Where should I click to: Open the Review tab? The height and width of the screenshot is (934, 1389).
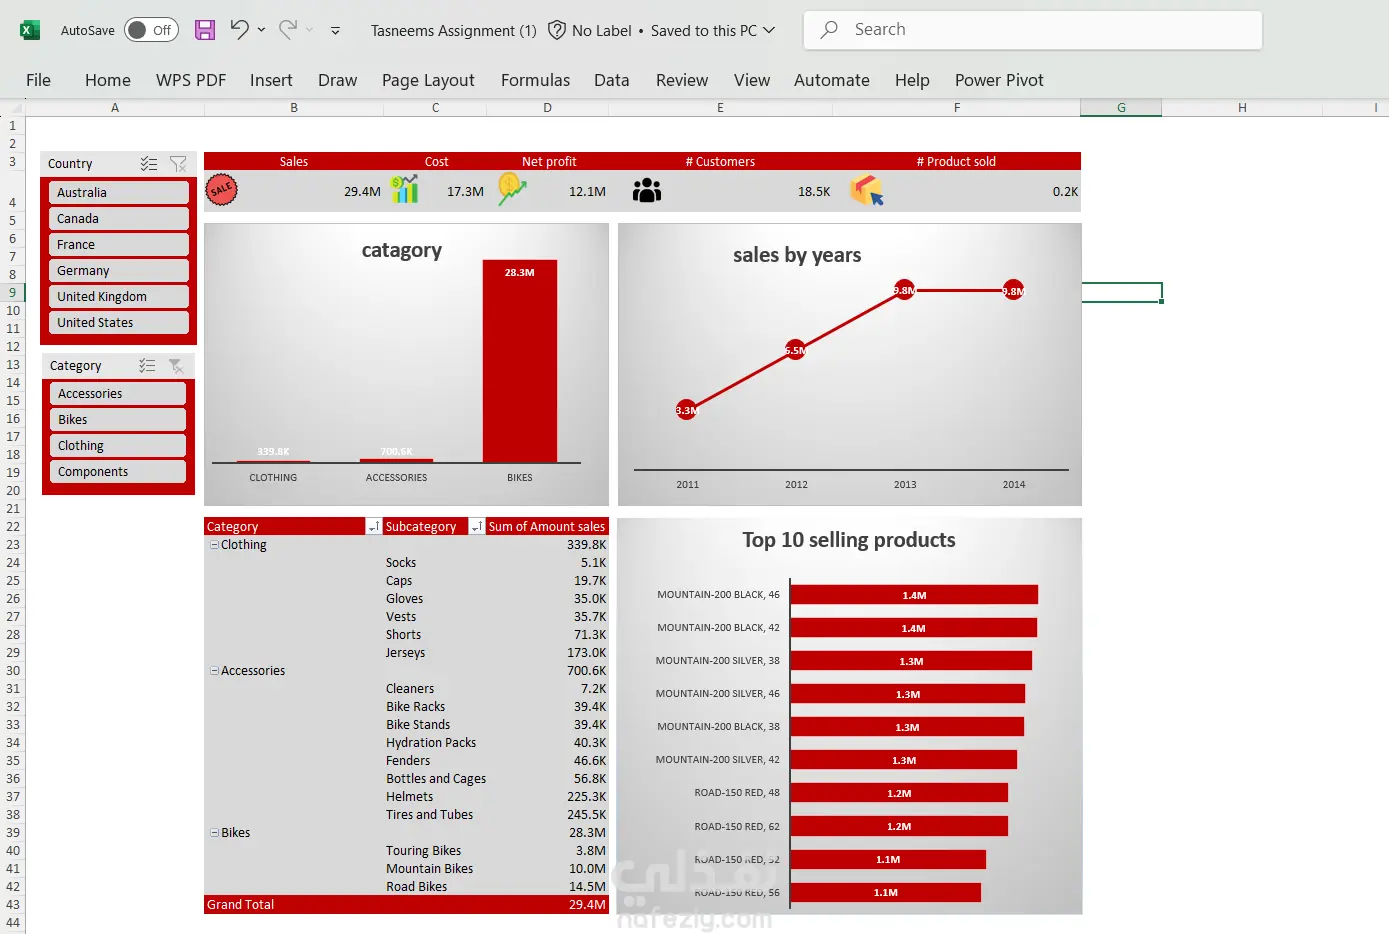coord(682,80)
